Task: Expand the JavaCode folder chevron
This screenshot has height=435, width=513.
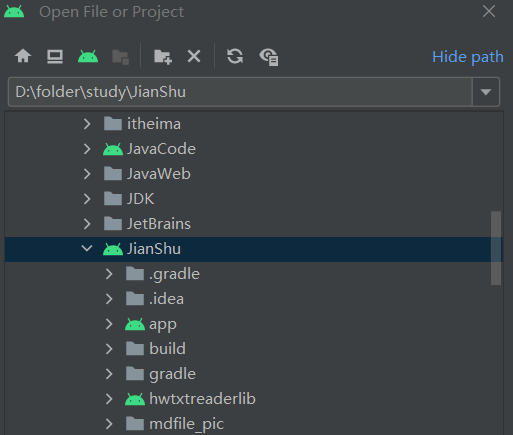Action: click(x=87, y=149)
